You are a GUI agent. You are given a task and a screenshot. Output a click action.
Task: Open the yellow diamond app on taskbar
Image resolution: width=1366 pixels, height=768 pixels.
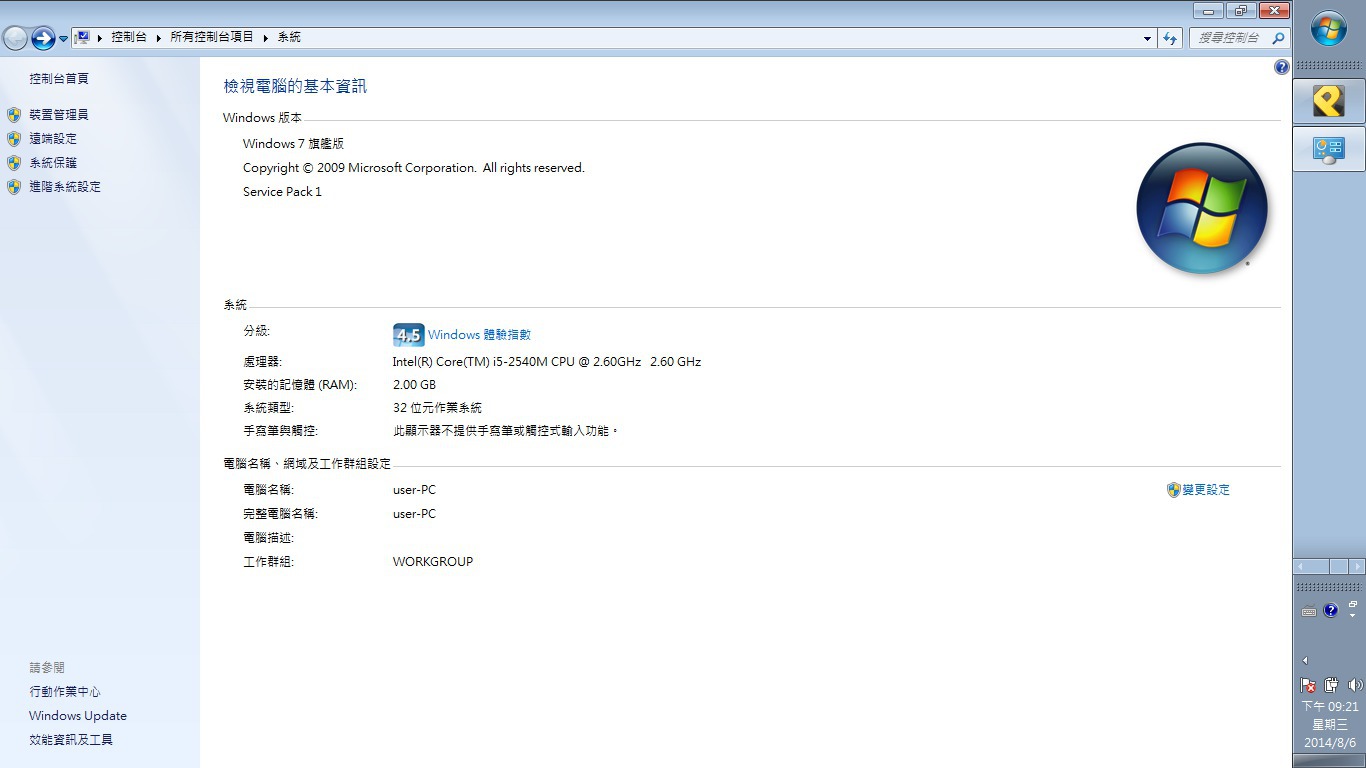click(1329, 101)
